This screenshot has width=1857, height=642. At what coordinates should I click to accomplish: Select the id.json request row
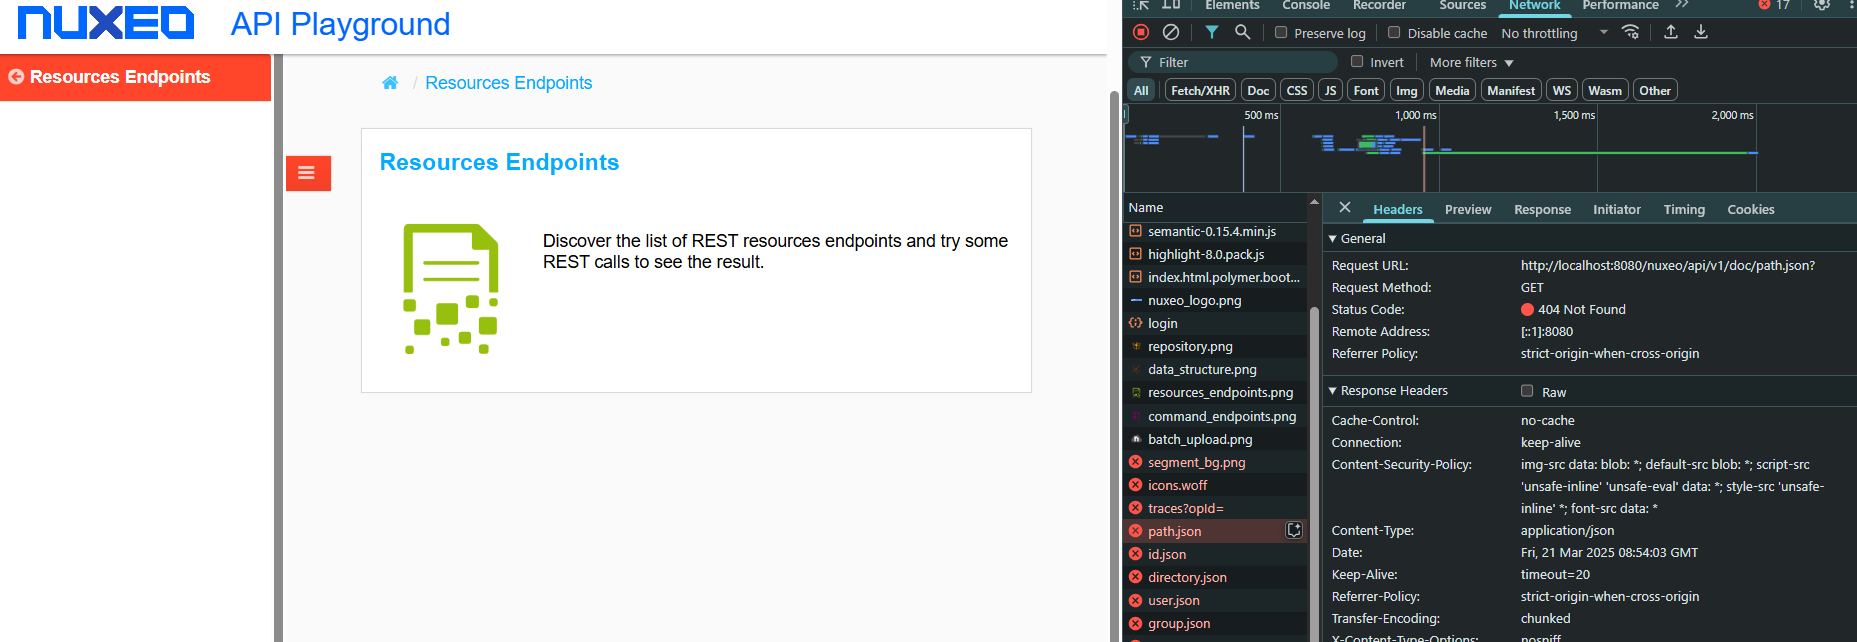[x=1215, y=554]
